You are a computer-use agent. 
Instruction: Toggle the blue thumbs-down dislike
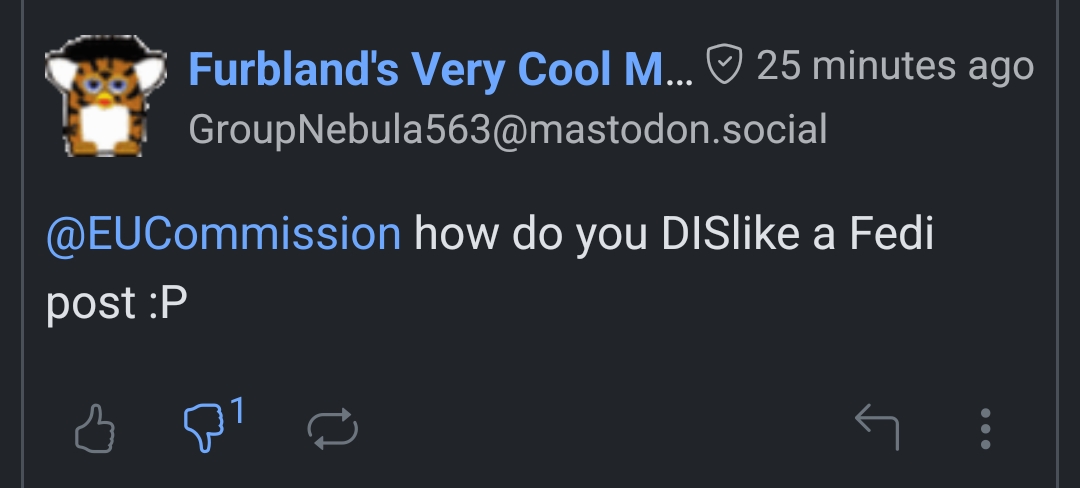coord(204,429)
